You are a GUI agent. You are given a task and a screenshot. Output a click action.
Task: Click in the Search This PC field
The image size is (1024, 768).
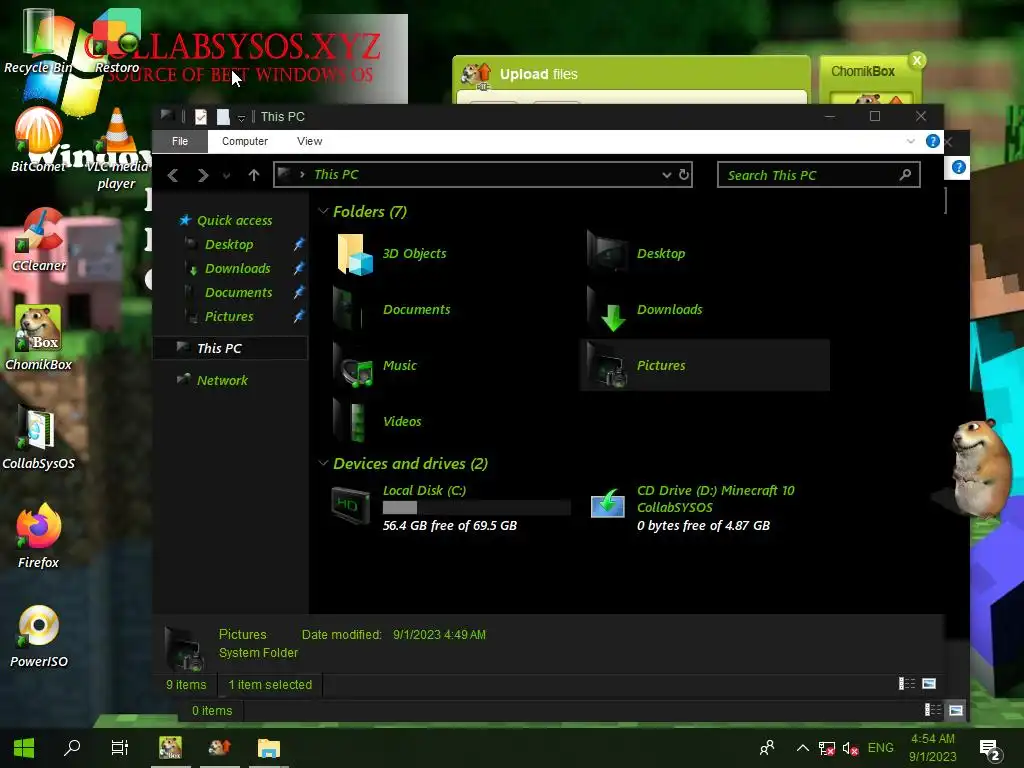pos(819,174)
